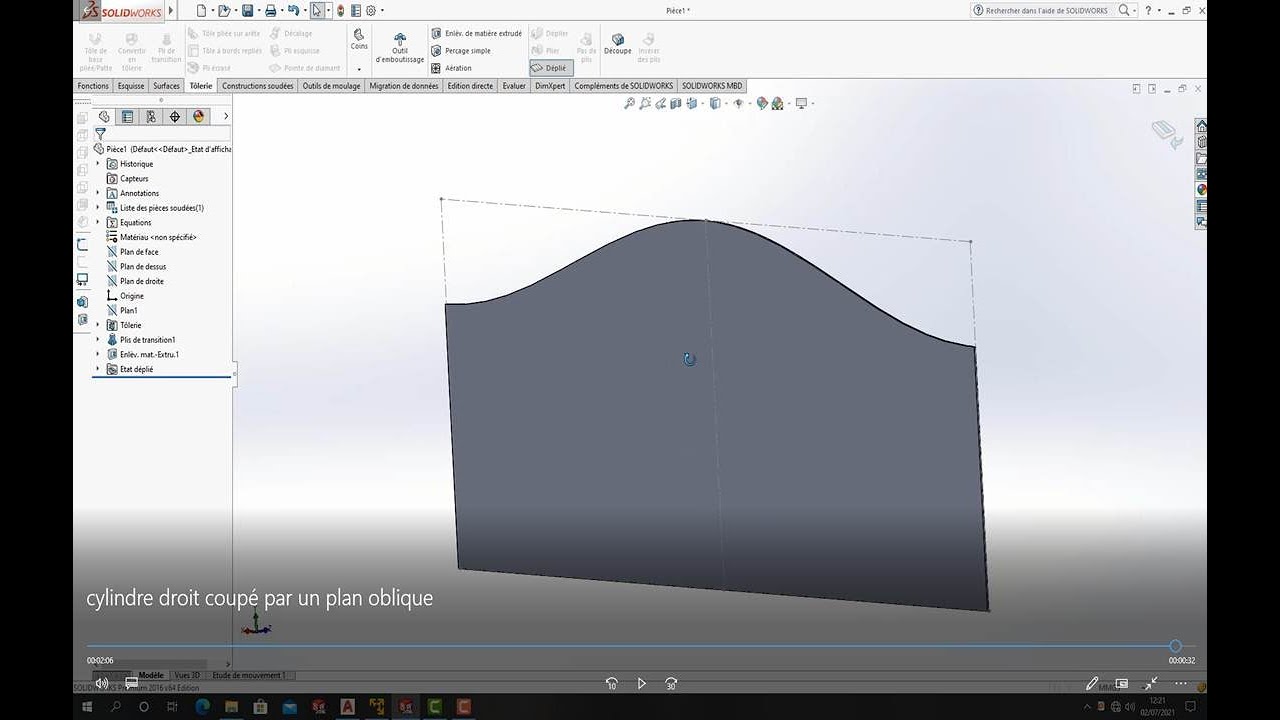Play the video with the play button
Screen dimensions: 1280x720
641,684
